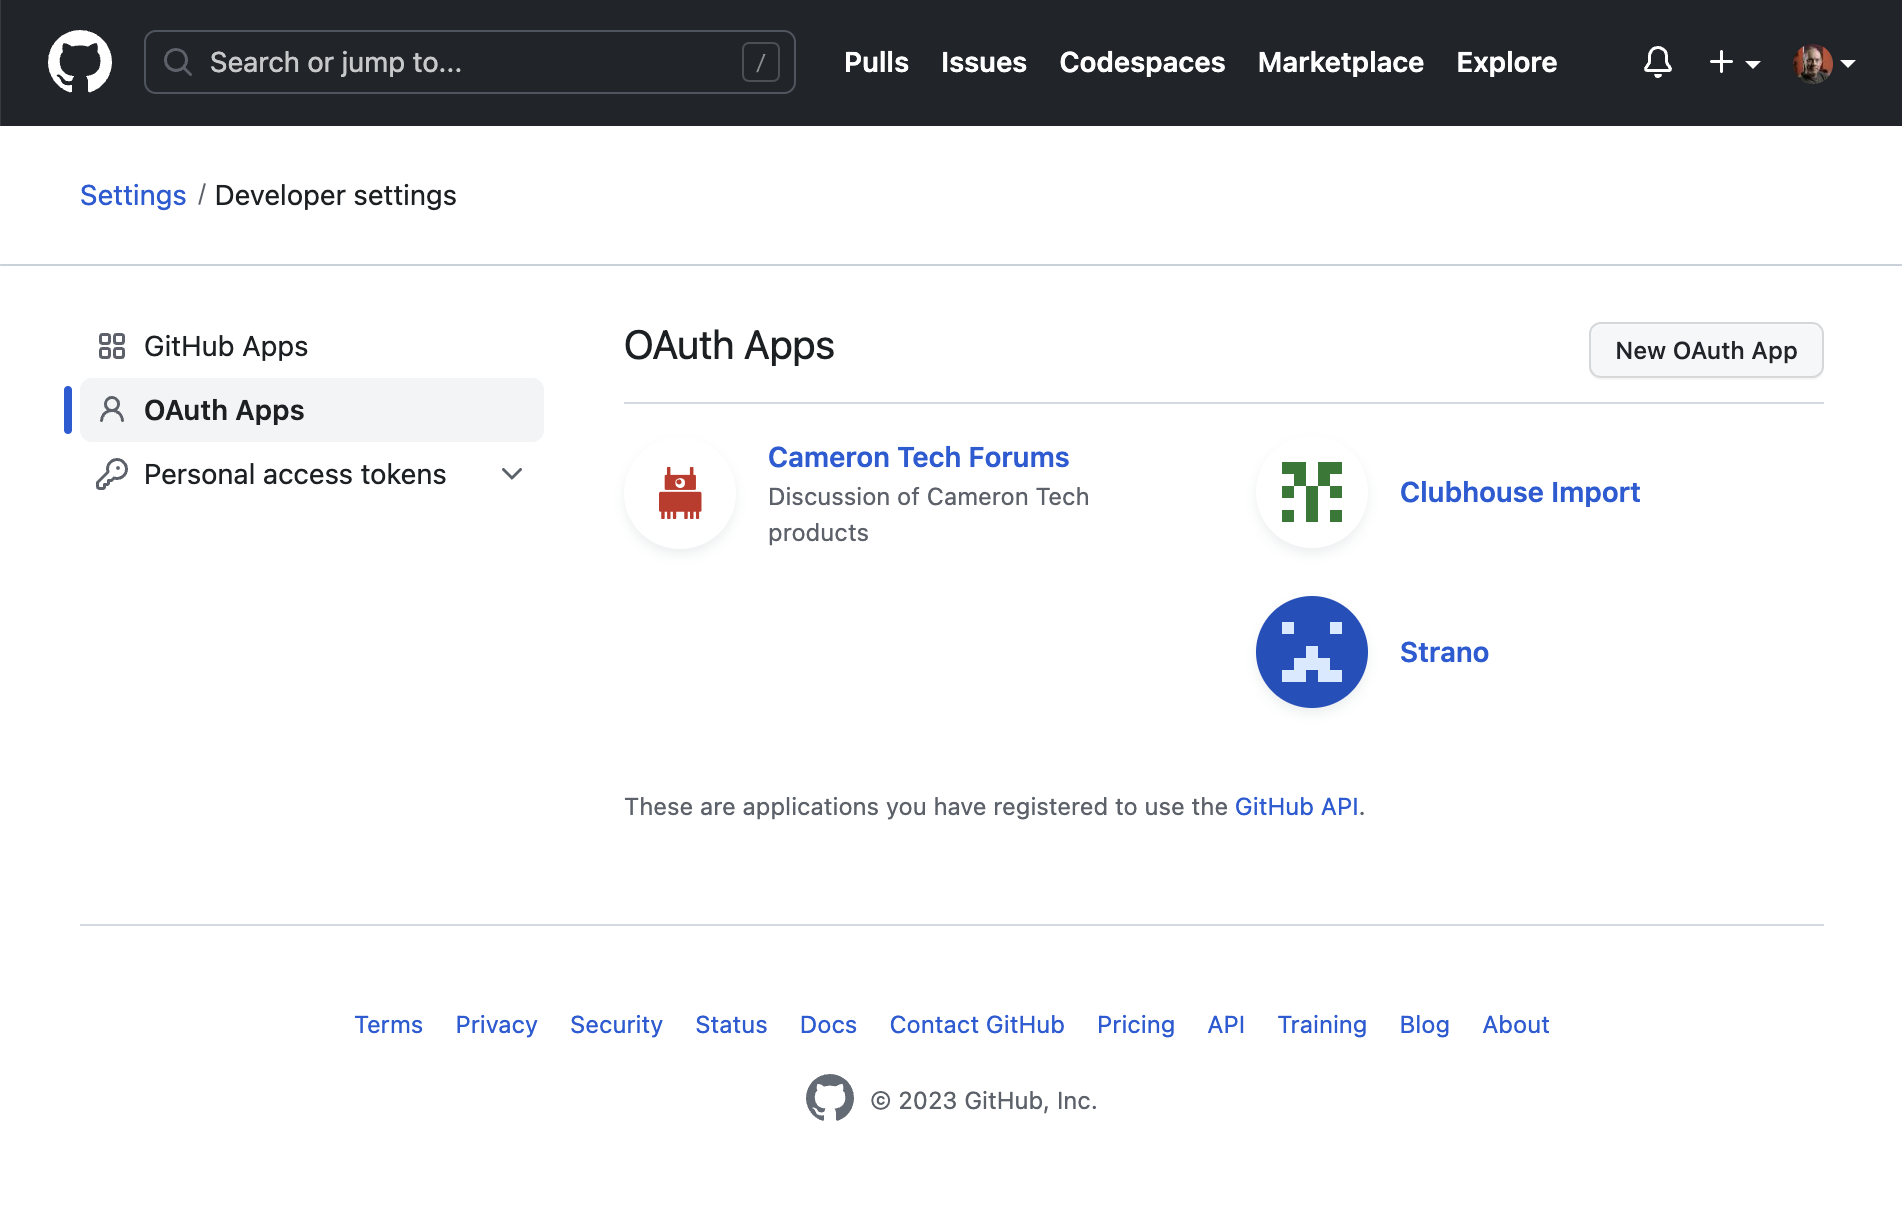
Task: Open the Strano app
Action: [x=1444, y=652]
